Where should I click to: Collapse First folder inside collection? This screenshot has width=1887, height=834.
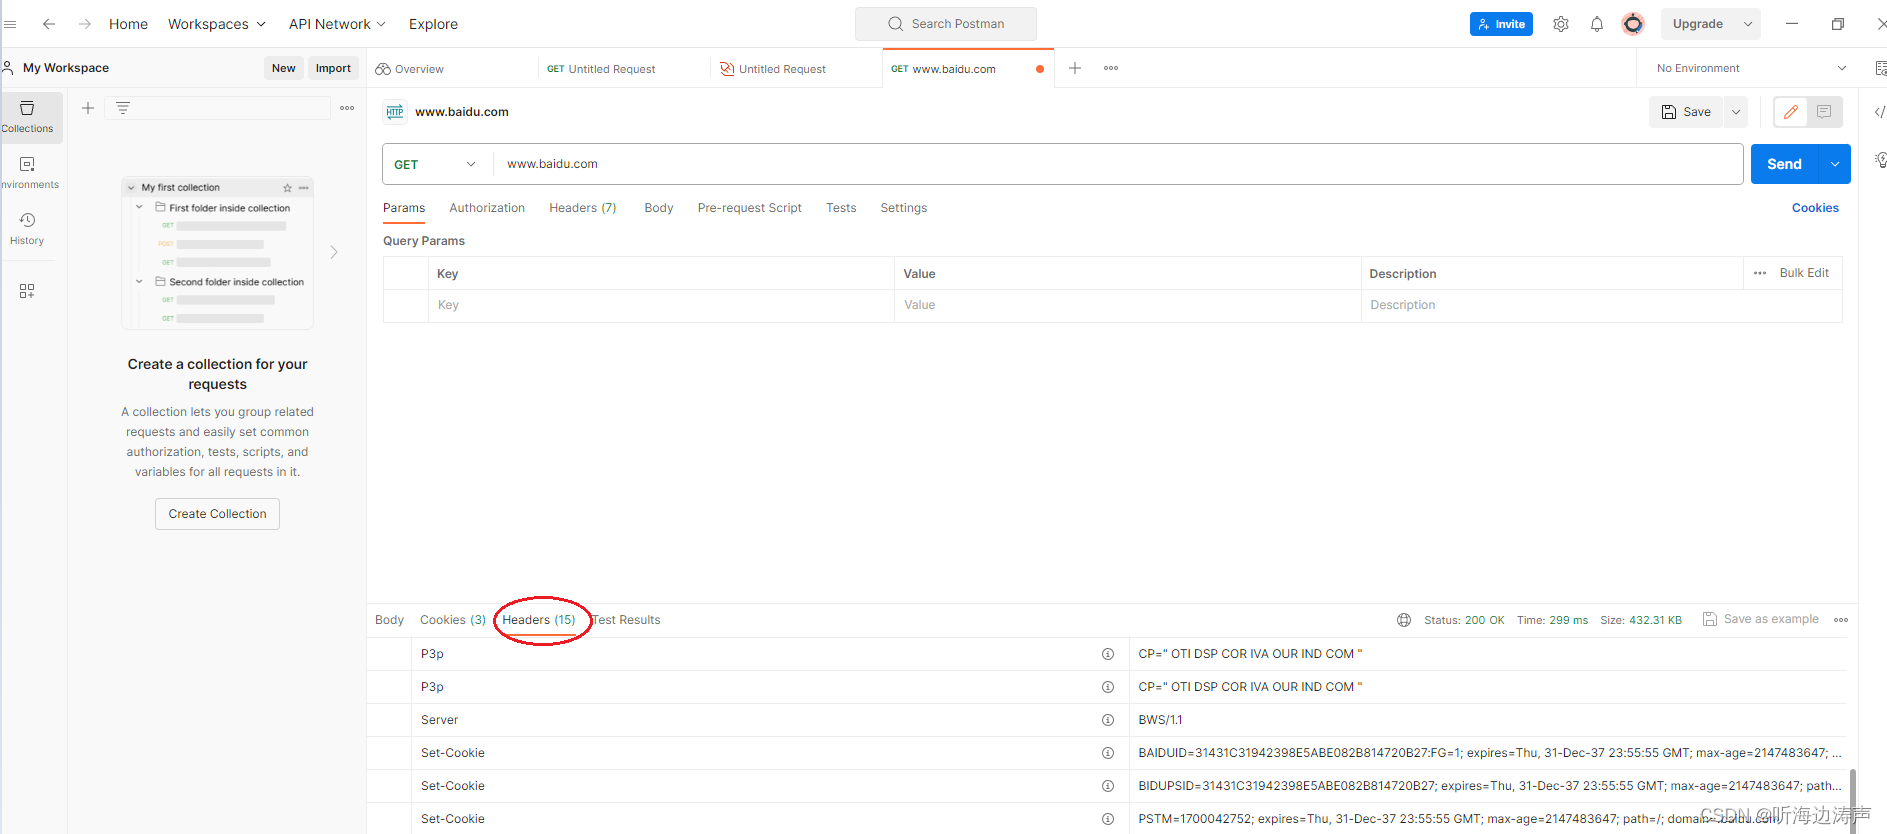click(139, 208)
